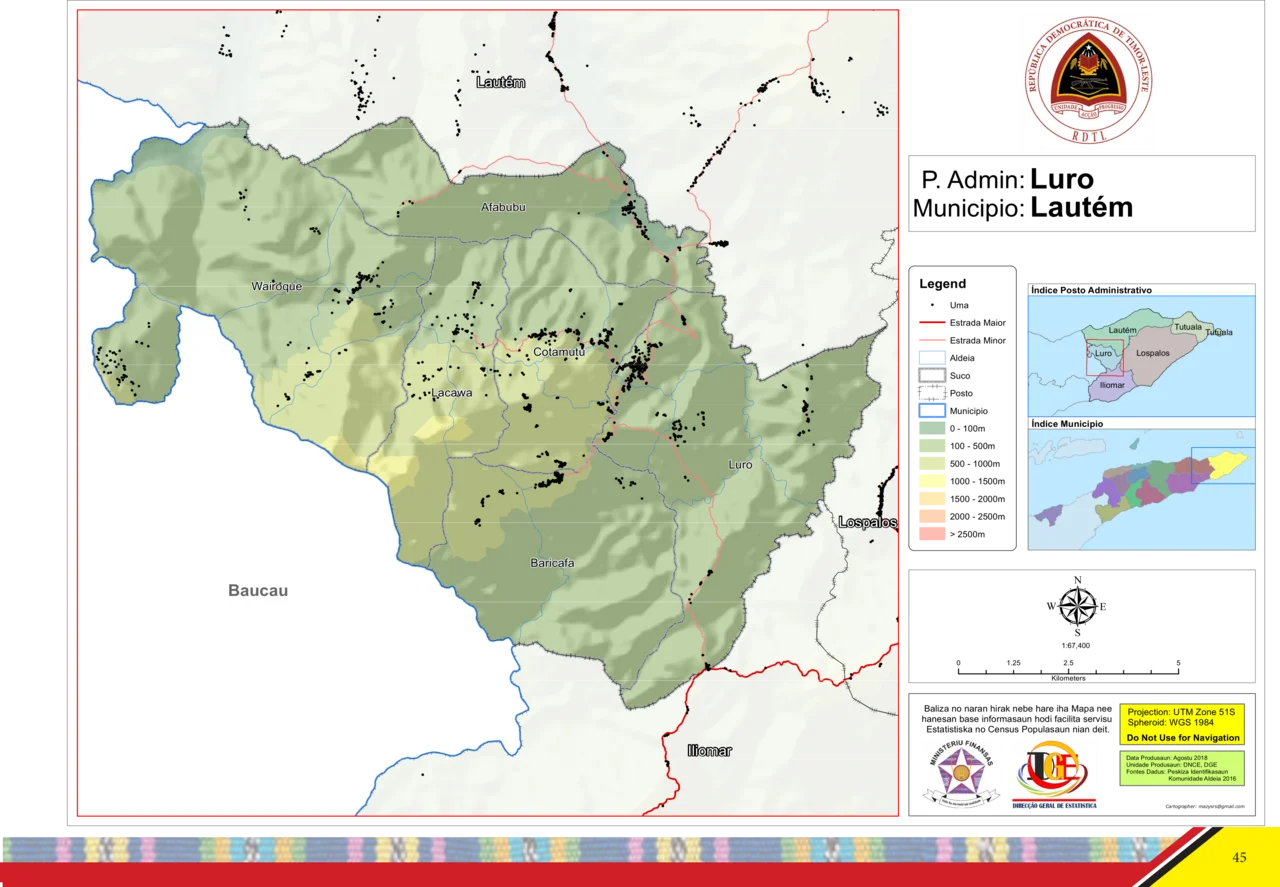Click the red extent rectangle around Luro in inset
Viewport: 1280px width, 887px height.
(1104, 357)
